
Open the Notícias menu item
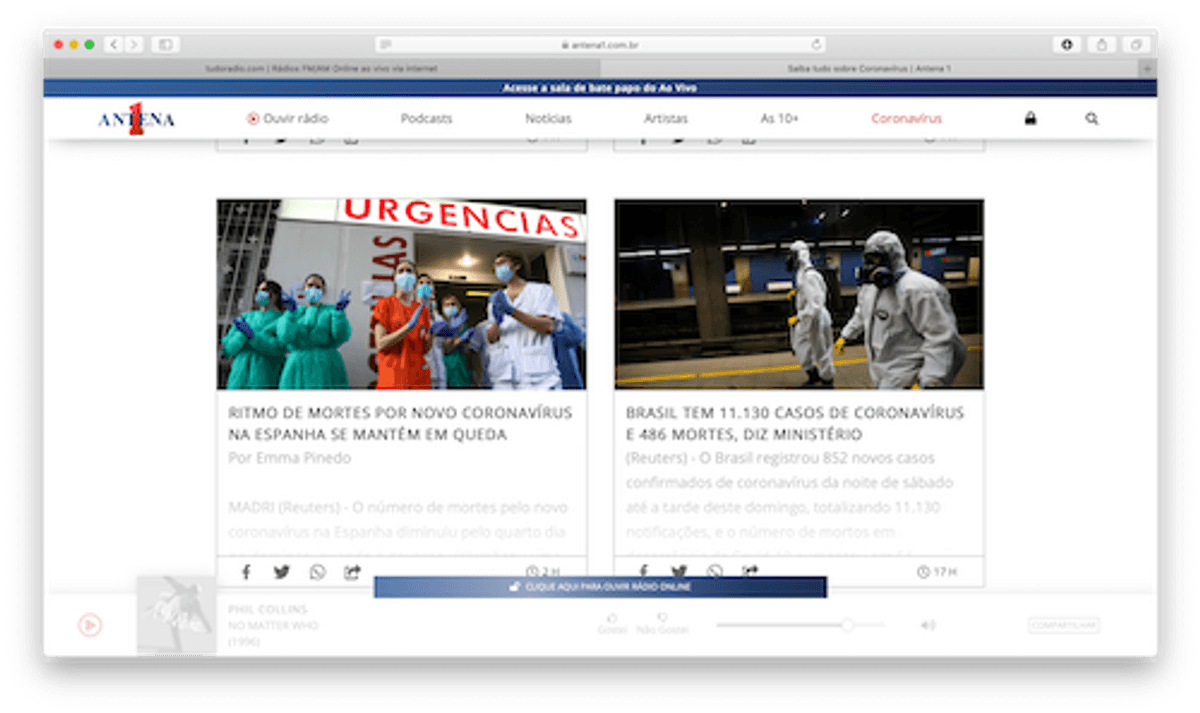(548, 118)
